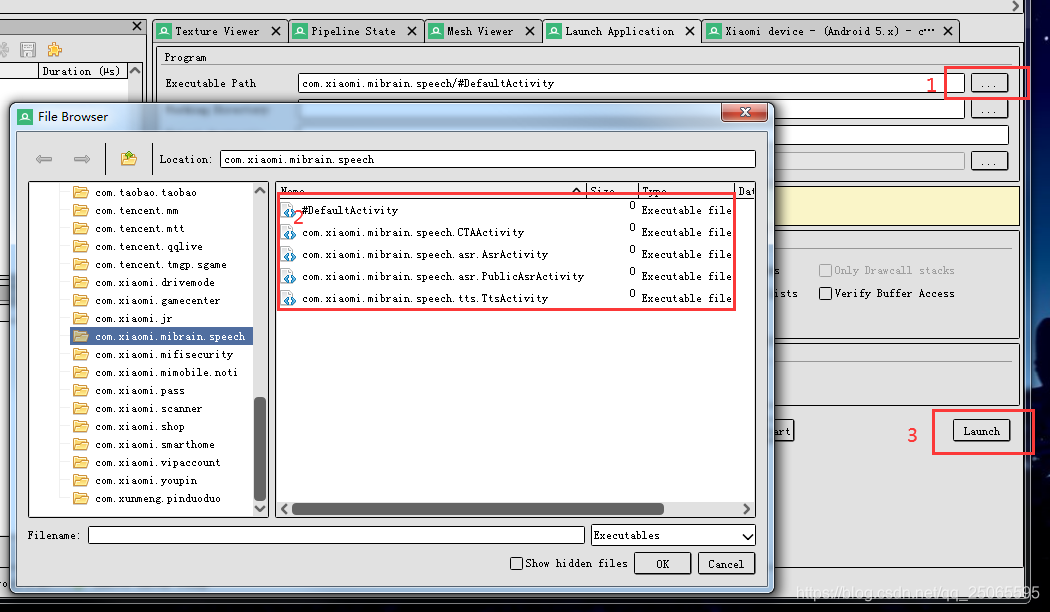This screenshot has height=612, width=1050.
Task: Select com.xiaomi.shop folder
Action: pos(139,427)
